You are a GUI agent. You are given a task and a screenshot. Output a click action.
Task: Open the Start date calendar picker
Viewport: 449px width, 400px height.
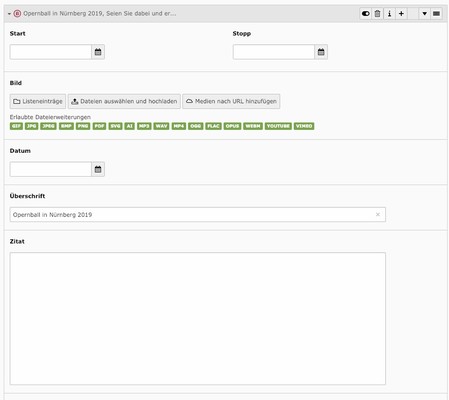pyautogui.click(x=98, y=52)
